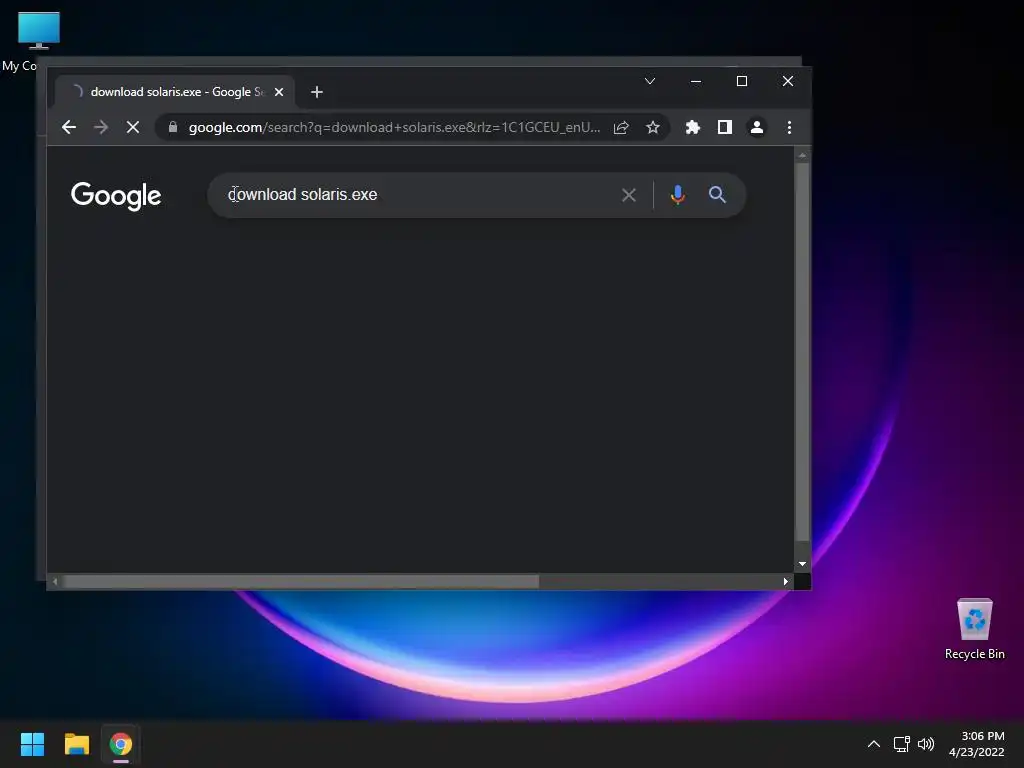Clear the Google search box text
The height and width of the screenshot is (768, 1024).
click(629, 195)
